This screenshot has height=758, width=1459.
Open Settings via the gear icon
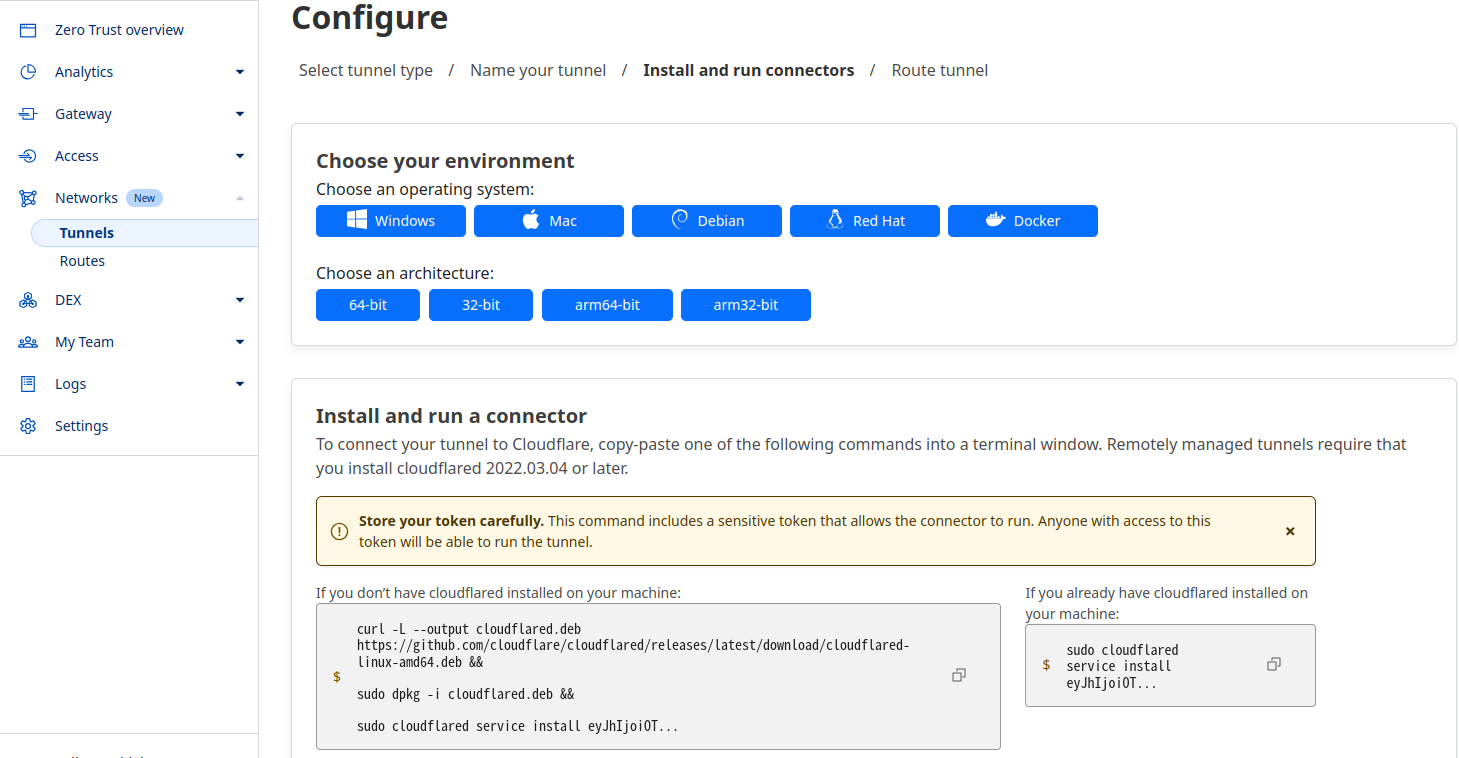click(x=28, y=426)
